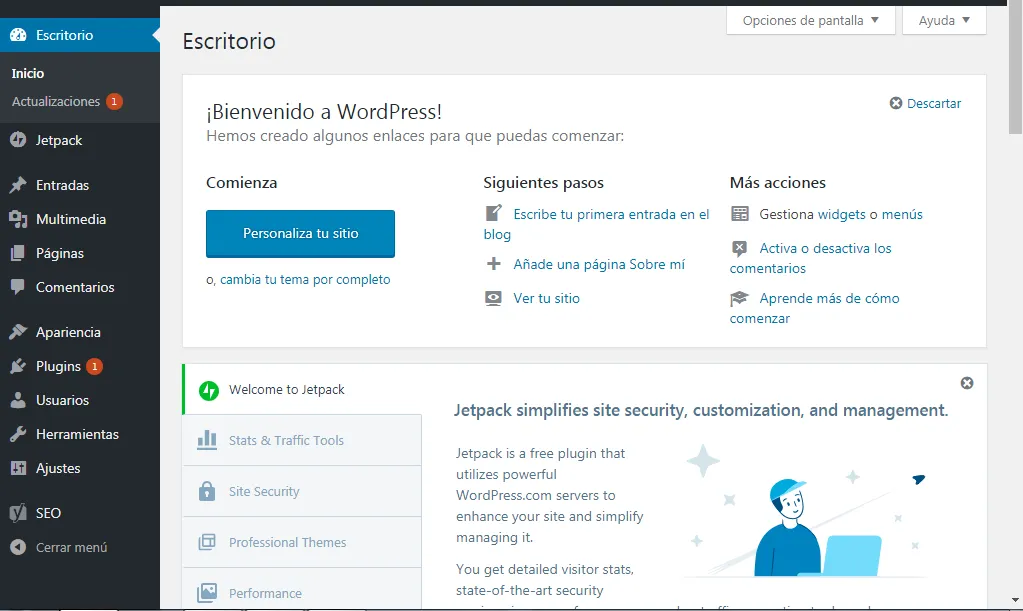Expand the Opciones de pantalla dropdown
Screen dimensions: 1023x611
point(810,20)
